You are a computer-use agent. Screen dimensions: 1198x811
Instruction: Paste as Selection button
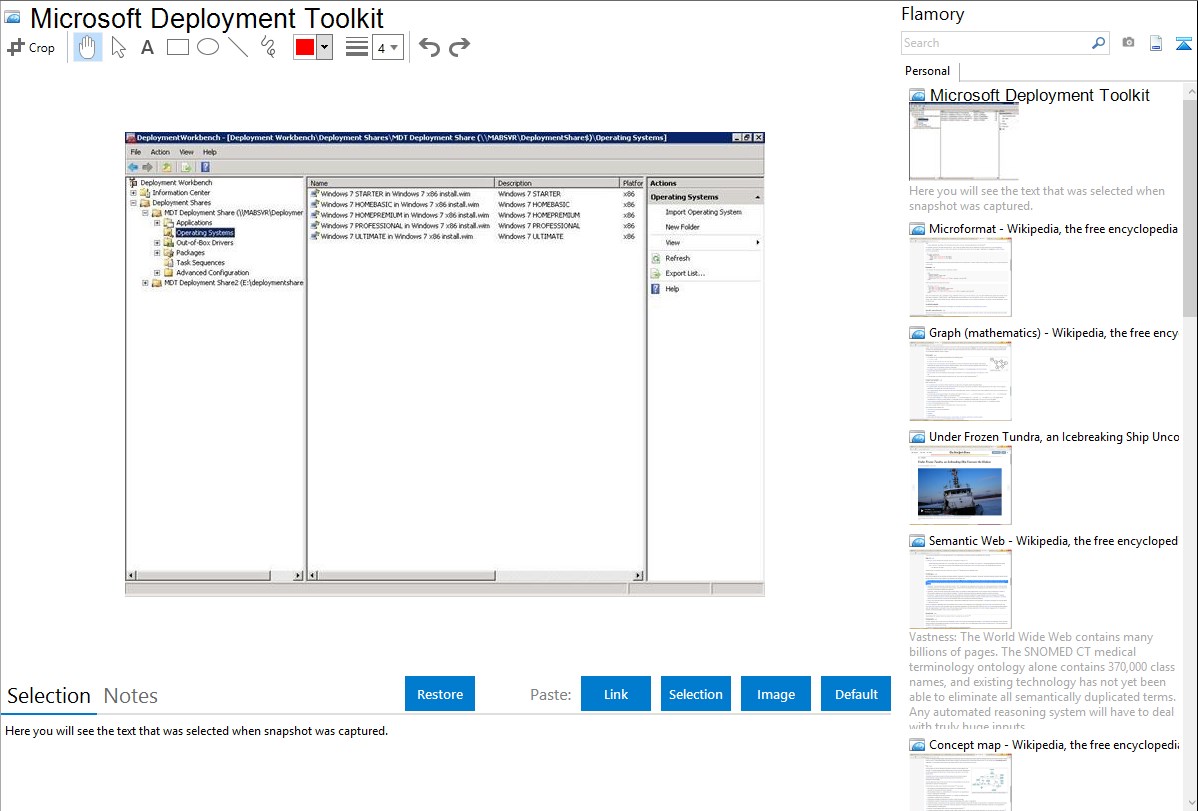tap(696, 694)
